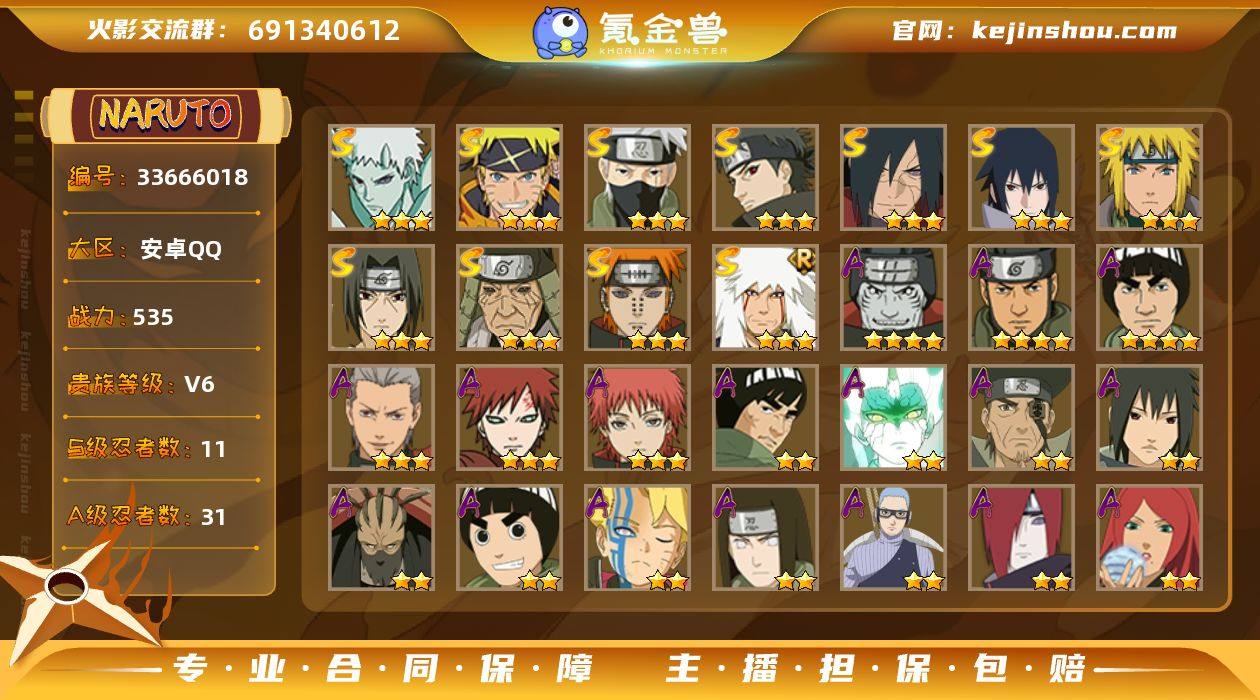
Task: Click the account number 33666018
Action: point(192,177)
